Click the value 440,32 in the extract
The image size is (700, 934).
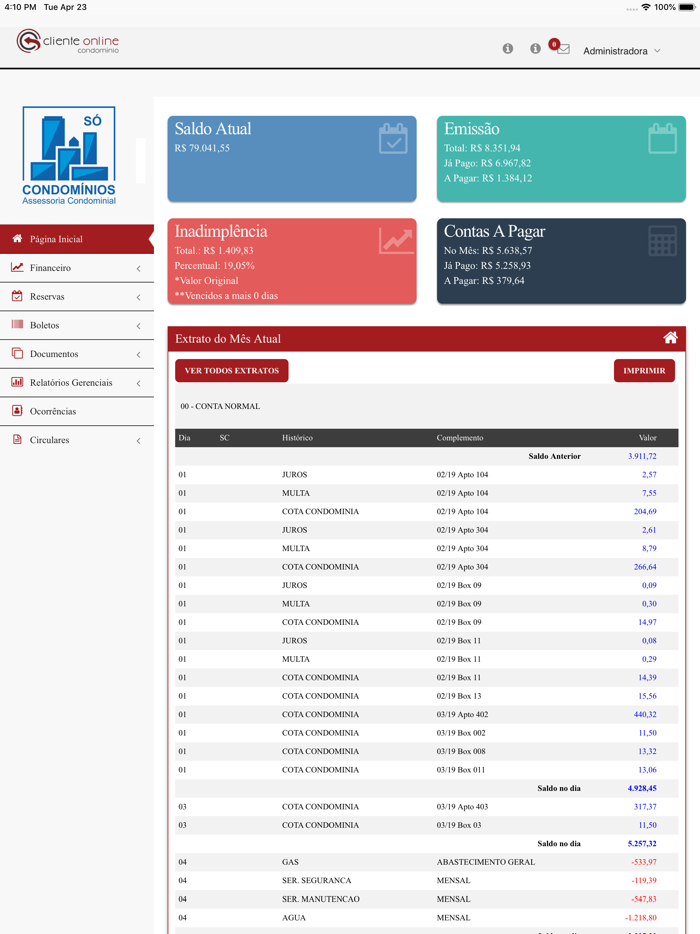645,714
